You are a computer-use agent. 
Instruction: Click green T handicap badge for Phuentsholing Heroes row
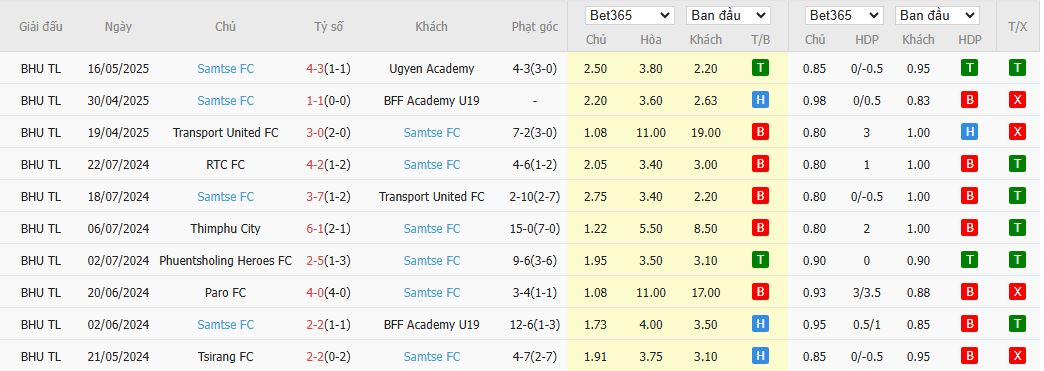point(969,260)
